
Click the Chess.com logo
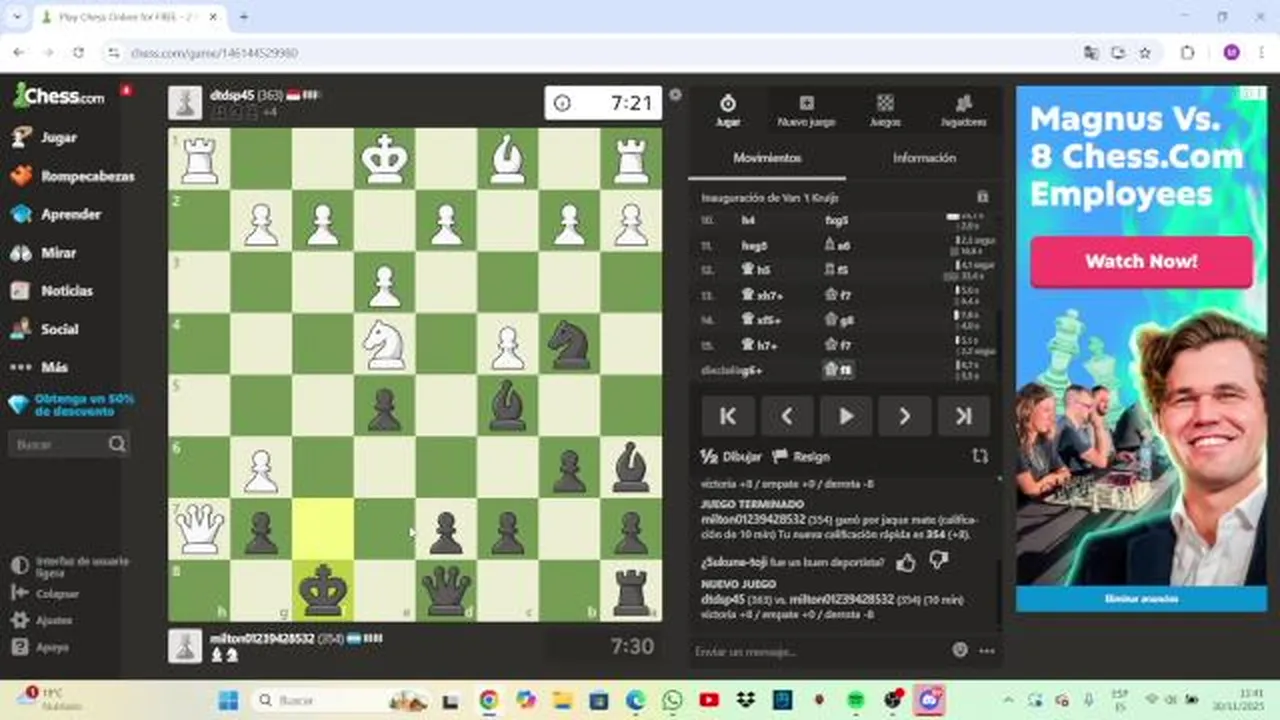point(59,96)
